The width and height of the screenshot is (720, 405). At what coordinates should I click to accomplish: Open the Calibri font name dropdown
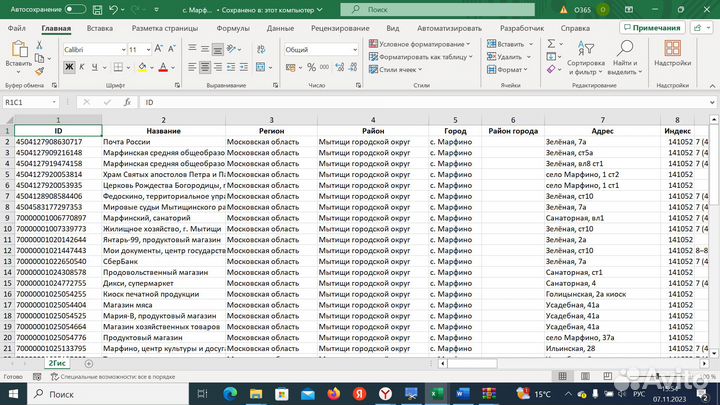[124, 49]
